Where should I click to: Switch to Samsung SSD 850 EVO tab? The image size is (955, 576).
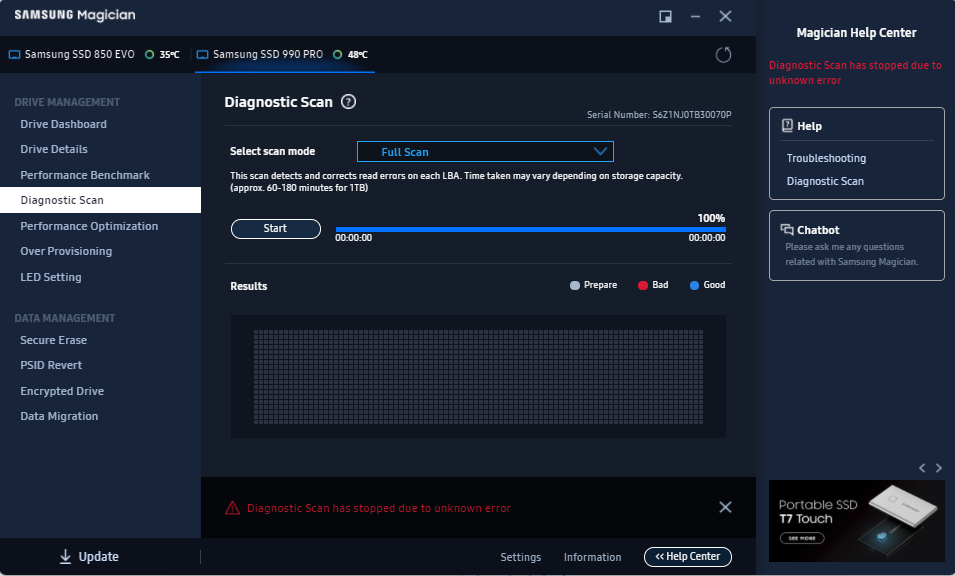pos(94,55)
